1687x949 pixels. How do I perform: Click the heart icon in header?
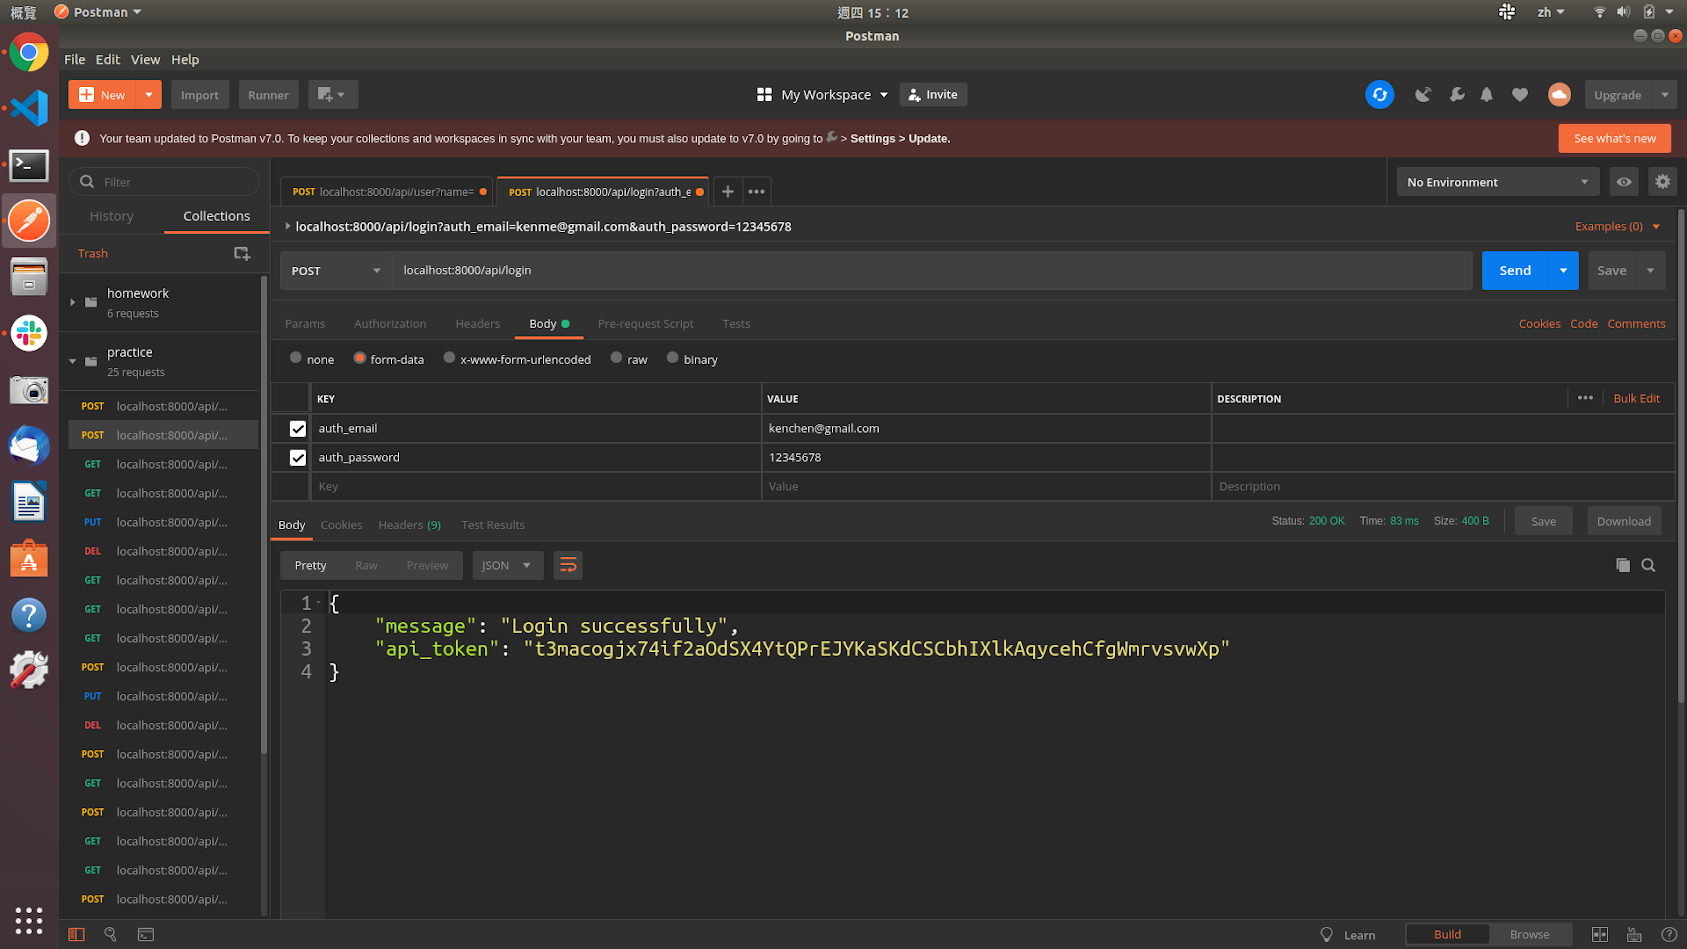coord(1520,95)
